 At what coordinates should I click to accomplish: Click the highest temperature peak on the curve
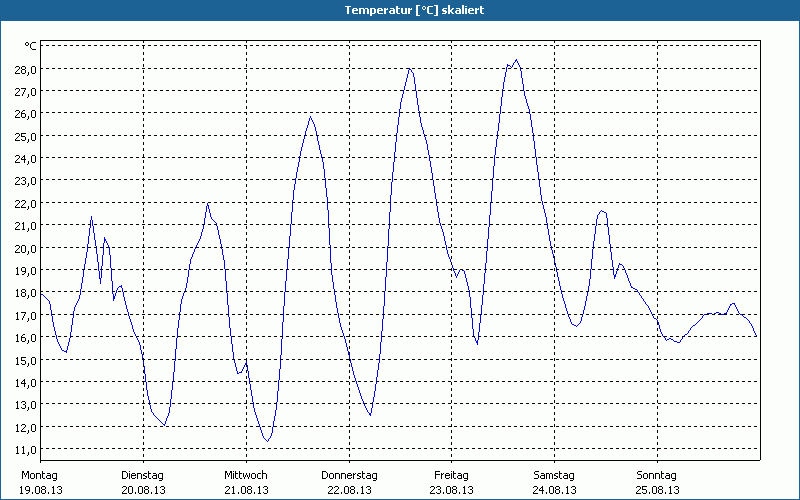coord(516,61)
